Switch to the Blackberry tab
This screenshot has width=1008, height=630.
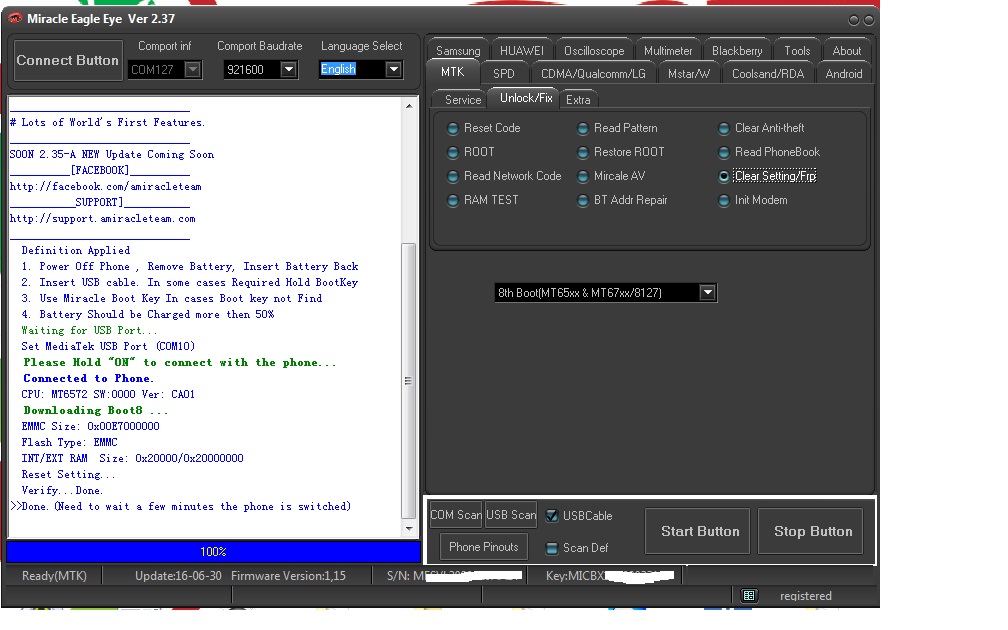click(737, 50)
